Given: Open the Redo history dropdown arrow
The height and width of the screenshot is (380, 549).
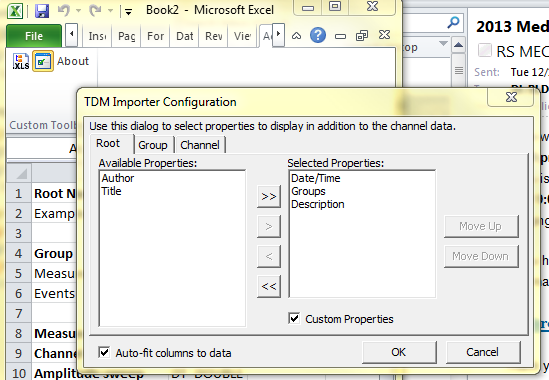Looking at the screenshot, I should [x=110, y=11].
